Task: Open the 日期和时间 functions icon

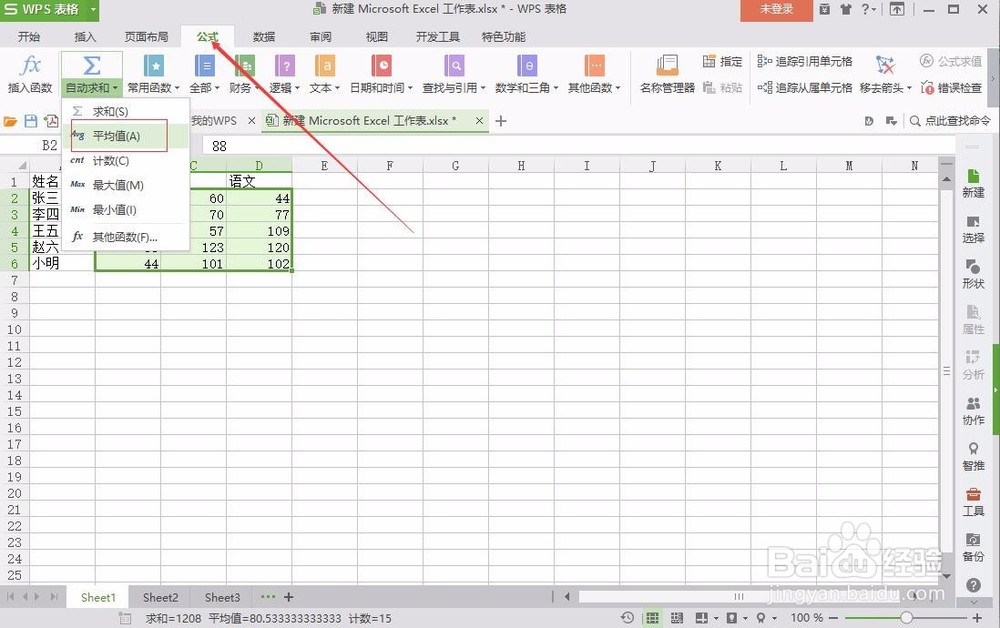Action: pyautogui.click(x=381, y=66)
